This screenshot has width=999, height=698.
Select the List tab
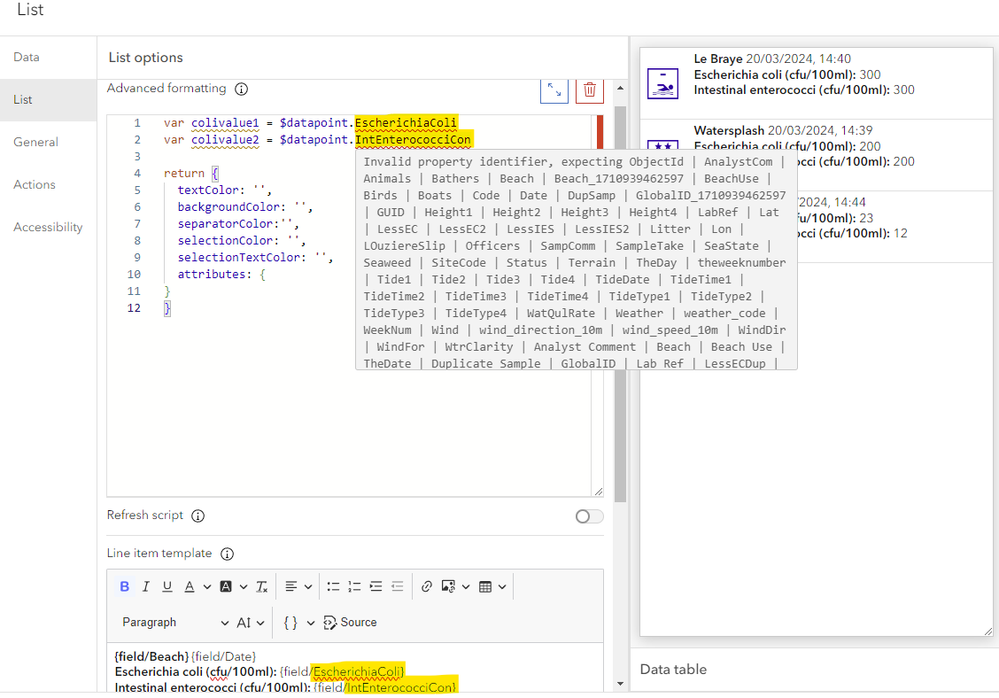(x=48, y=100)
